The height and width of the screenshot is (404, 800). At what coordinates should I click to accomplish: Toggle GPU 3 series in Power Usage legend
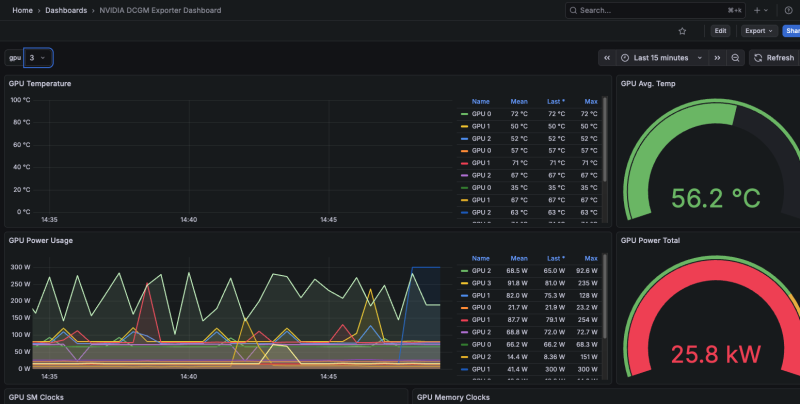point(481,283)
